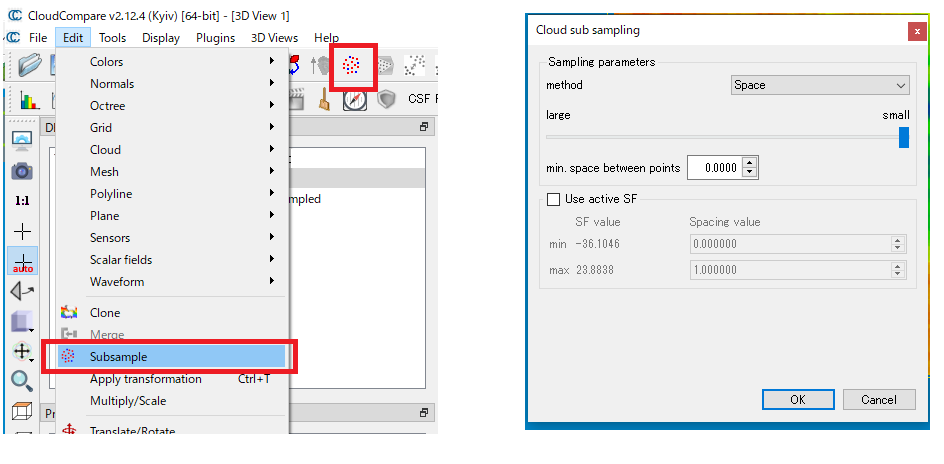Open the four-arrow move mode dropdown icon
Screen dimensions: 944x464
coord(22,351)
